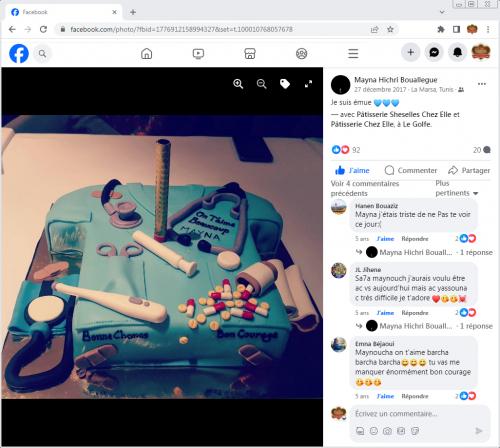Screen dimensions: 500x448
Task: Click in Écrivez un commentaire field
Action: [x=419, y=414]
